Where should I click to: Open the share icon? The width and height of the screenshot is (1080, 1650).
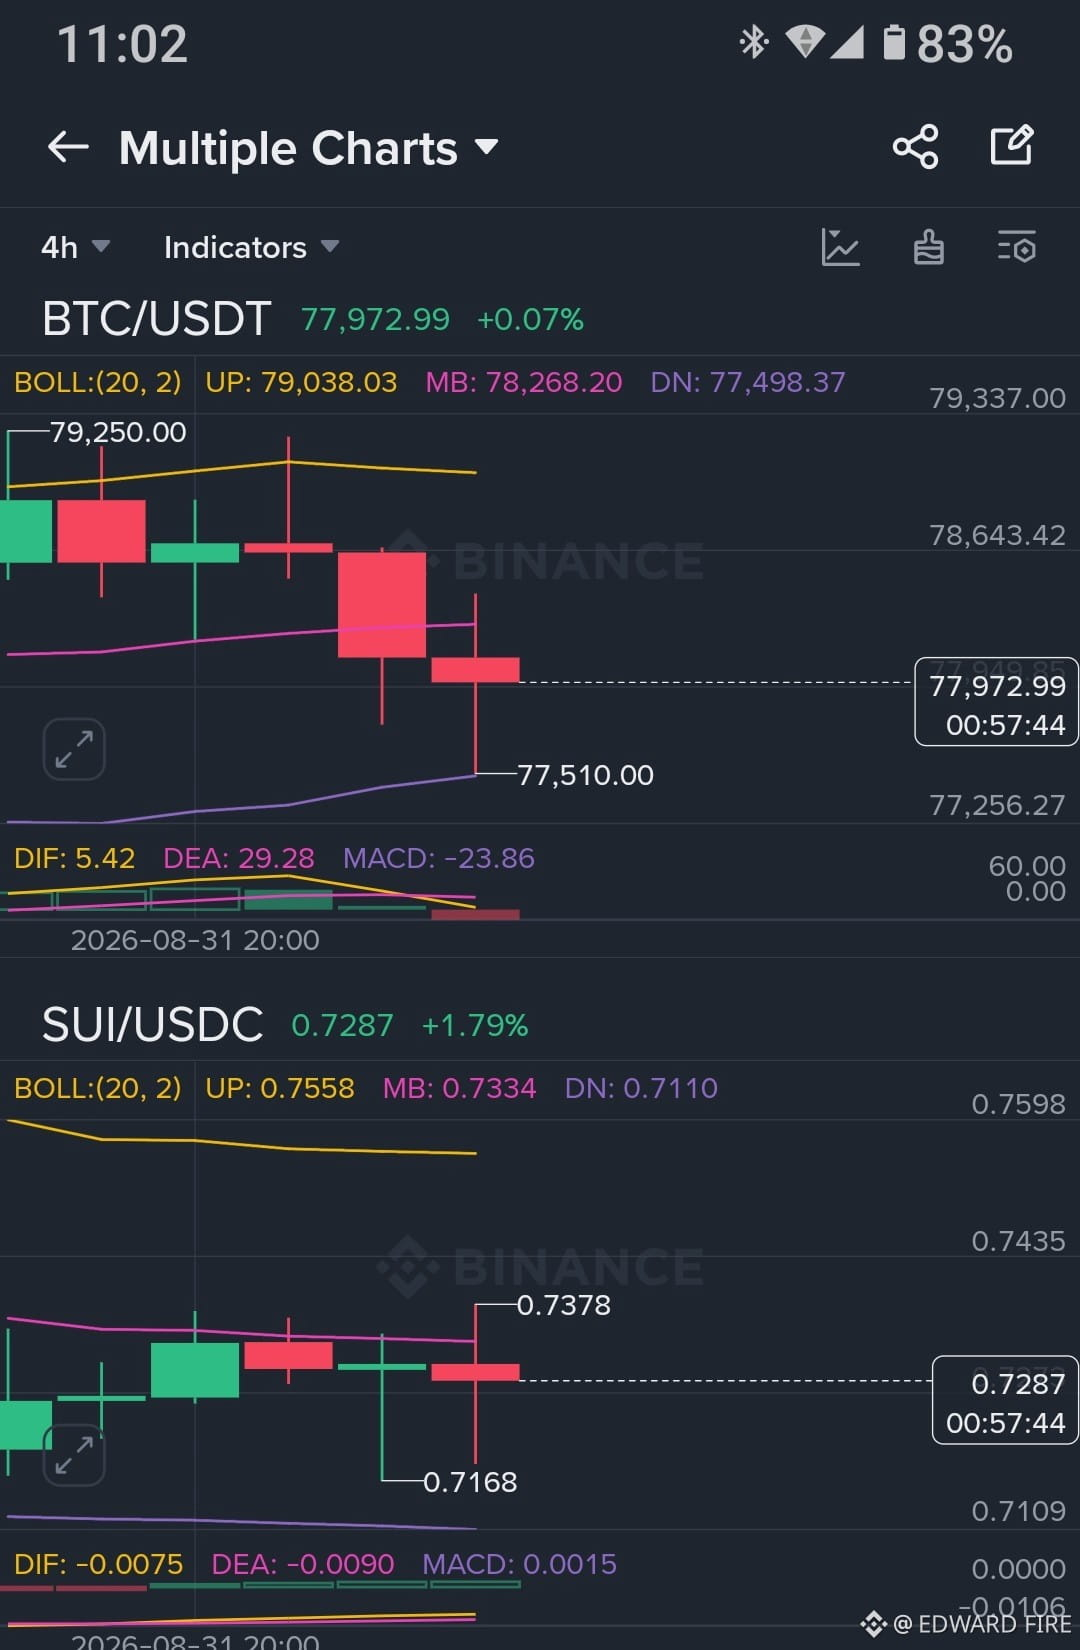915,147
